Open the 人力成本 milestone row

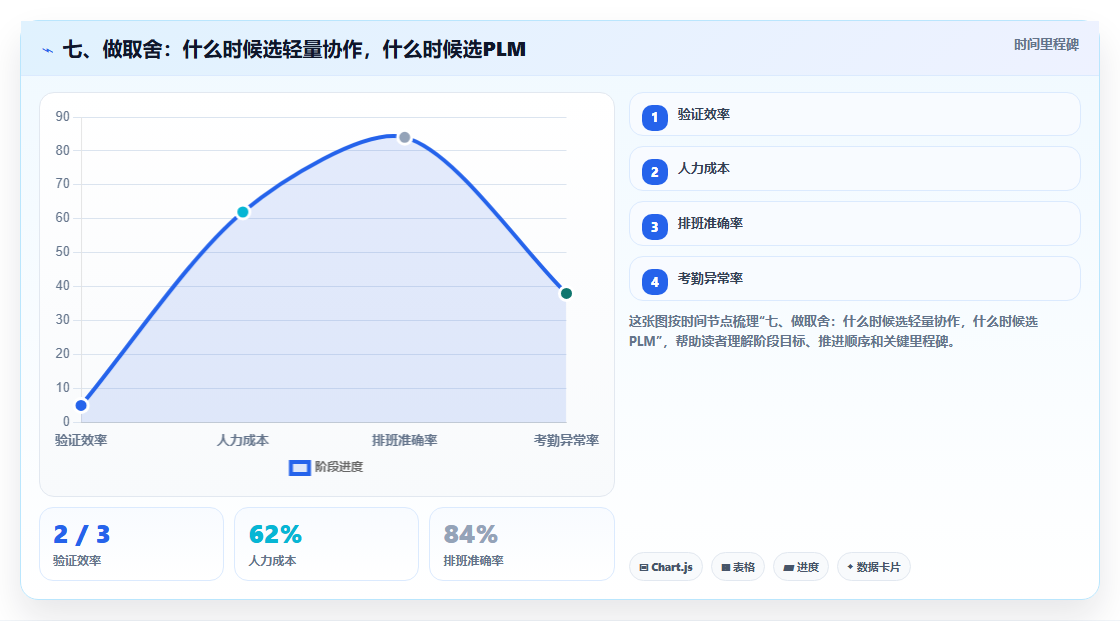[854, 169]
